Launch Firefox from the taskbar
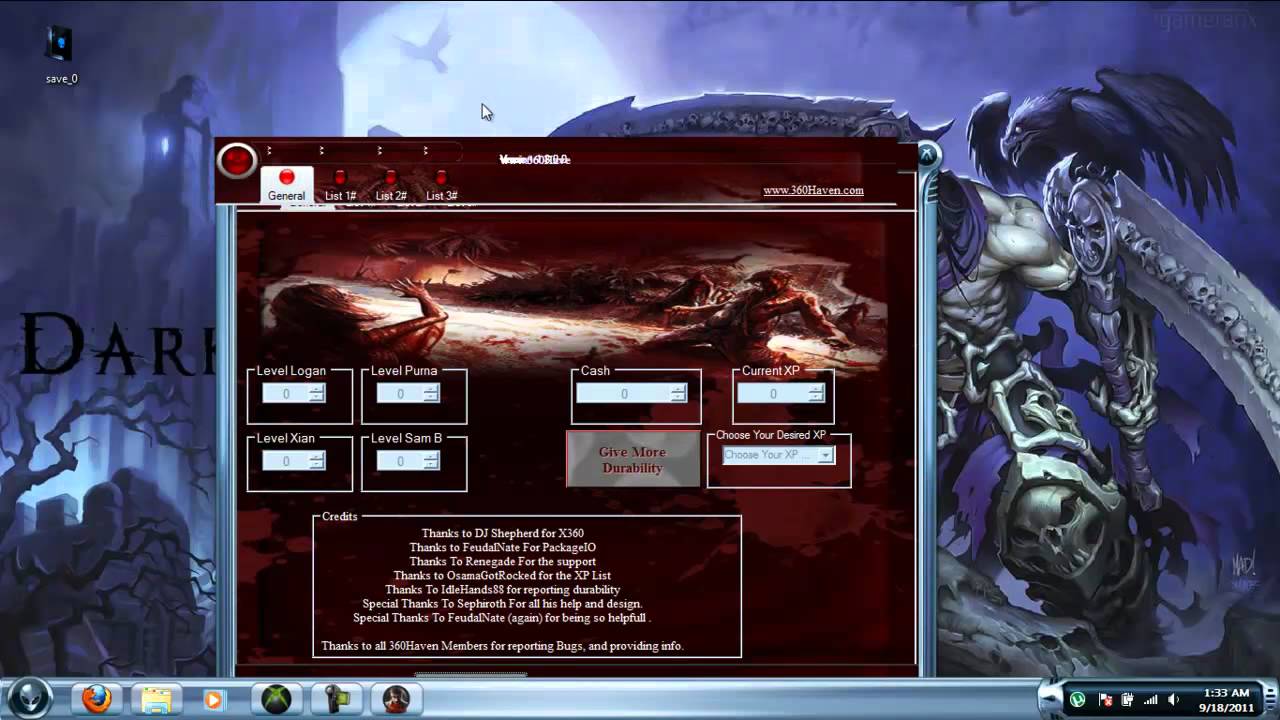 (97, 699)
